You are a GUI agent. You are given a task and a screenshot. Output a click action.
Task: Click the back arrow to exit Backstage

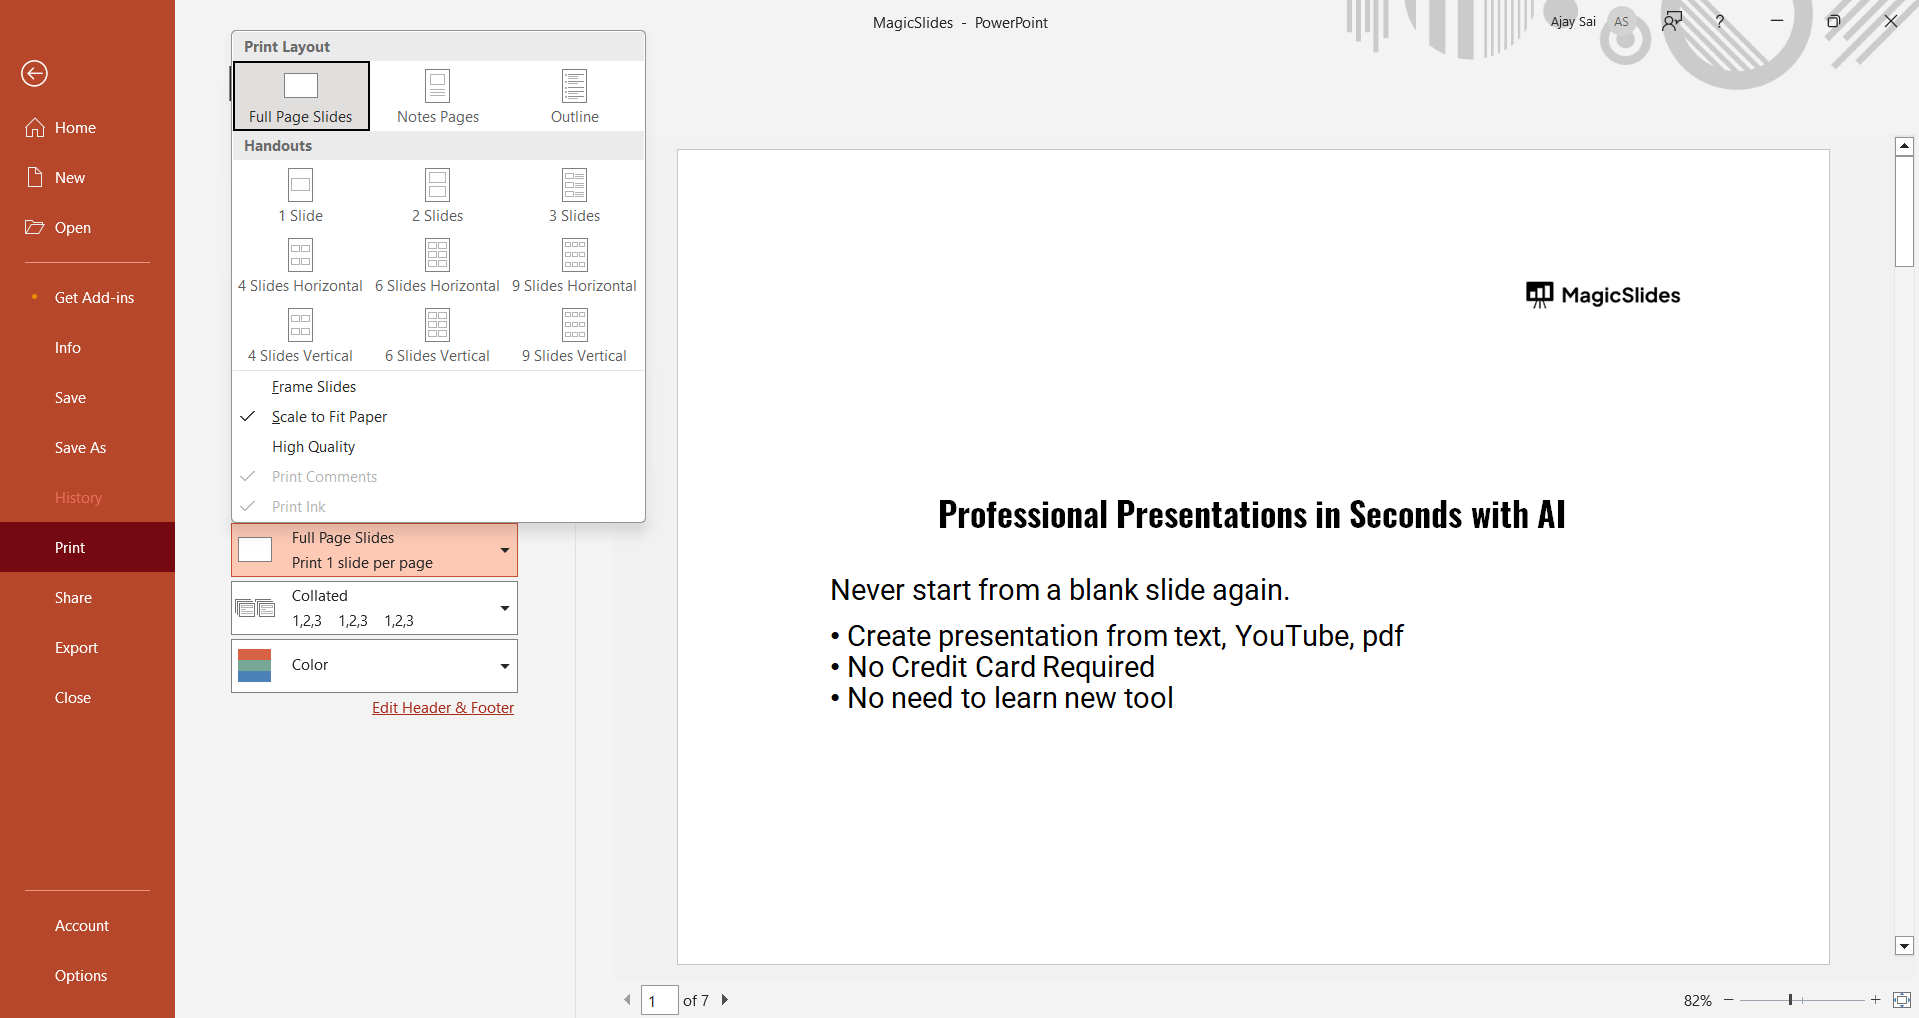pyautogui.click(x=35, y=73)
